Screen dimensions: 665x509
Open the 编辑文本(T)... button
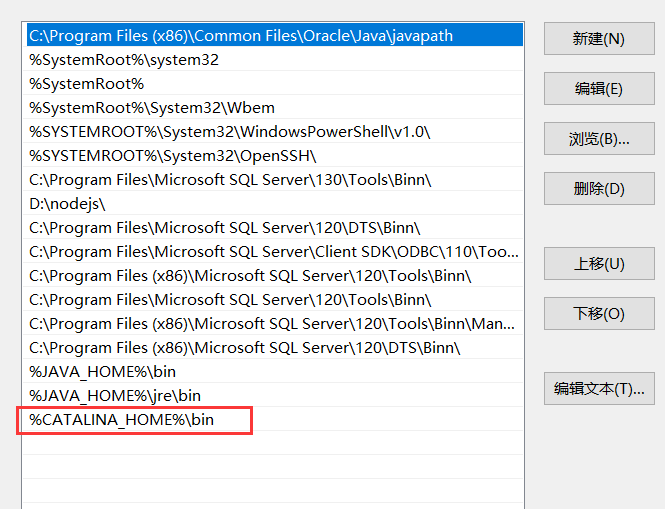click(598, 389)
